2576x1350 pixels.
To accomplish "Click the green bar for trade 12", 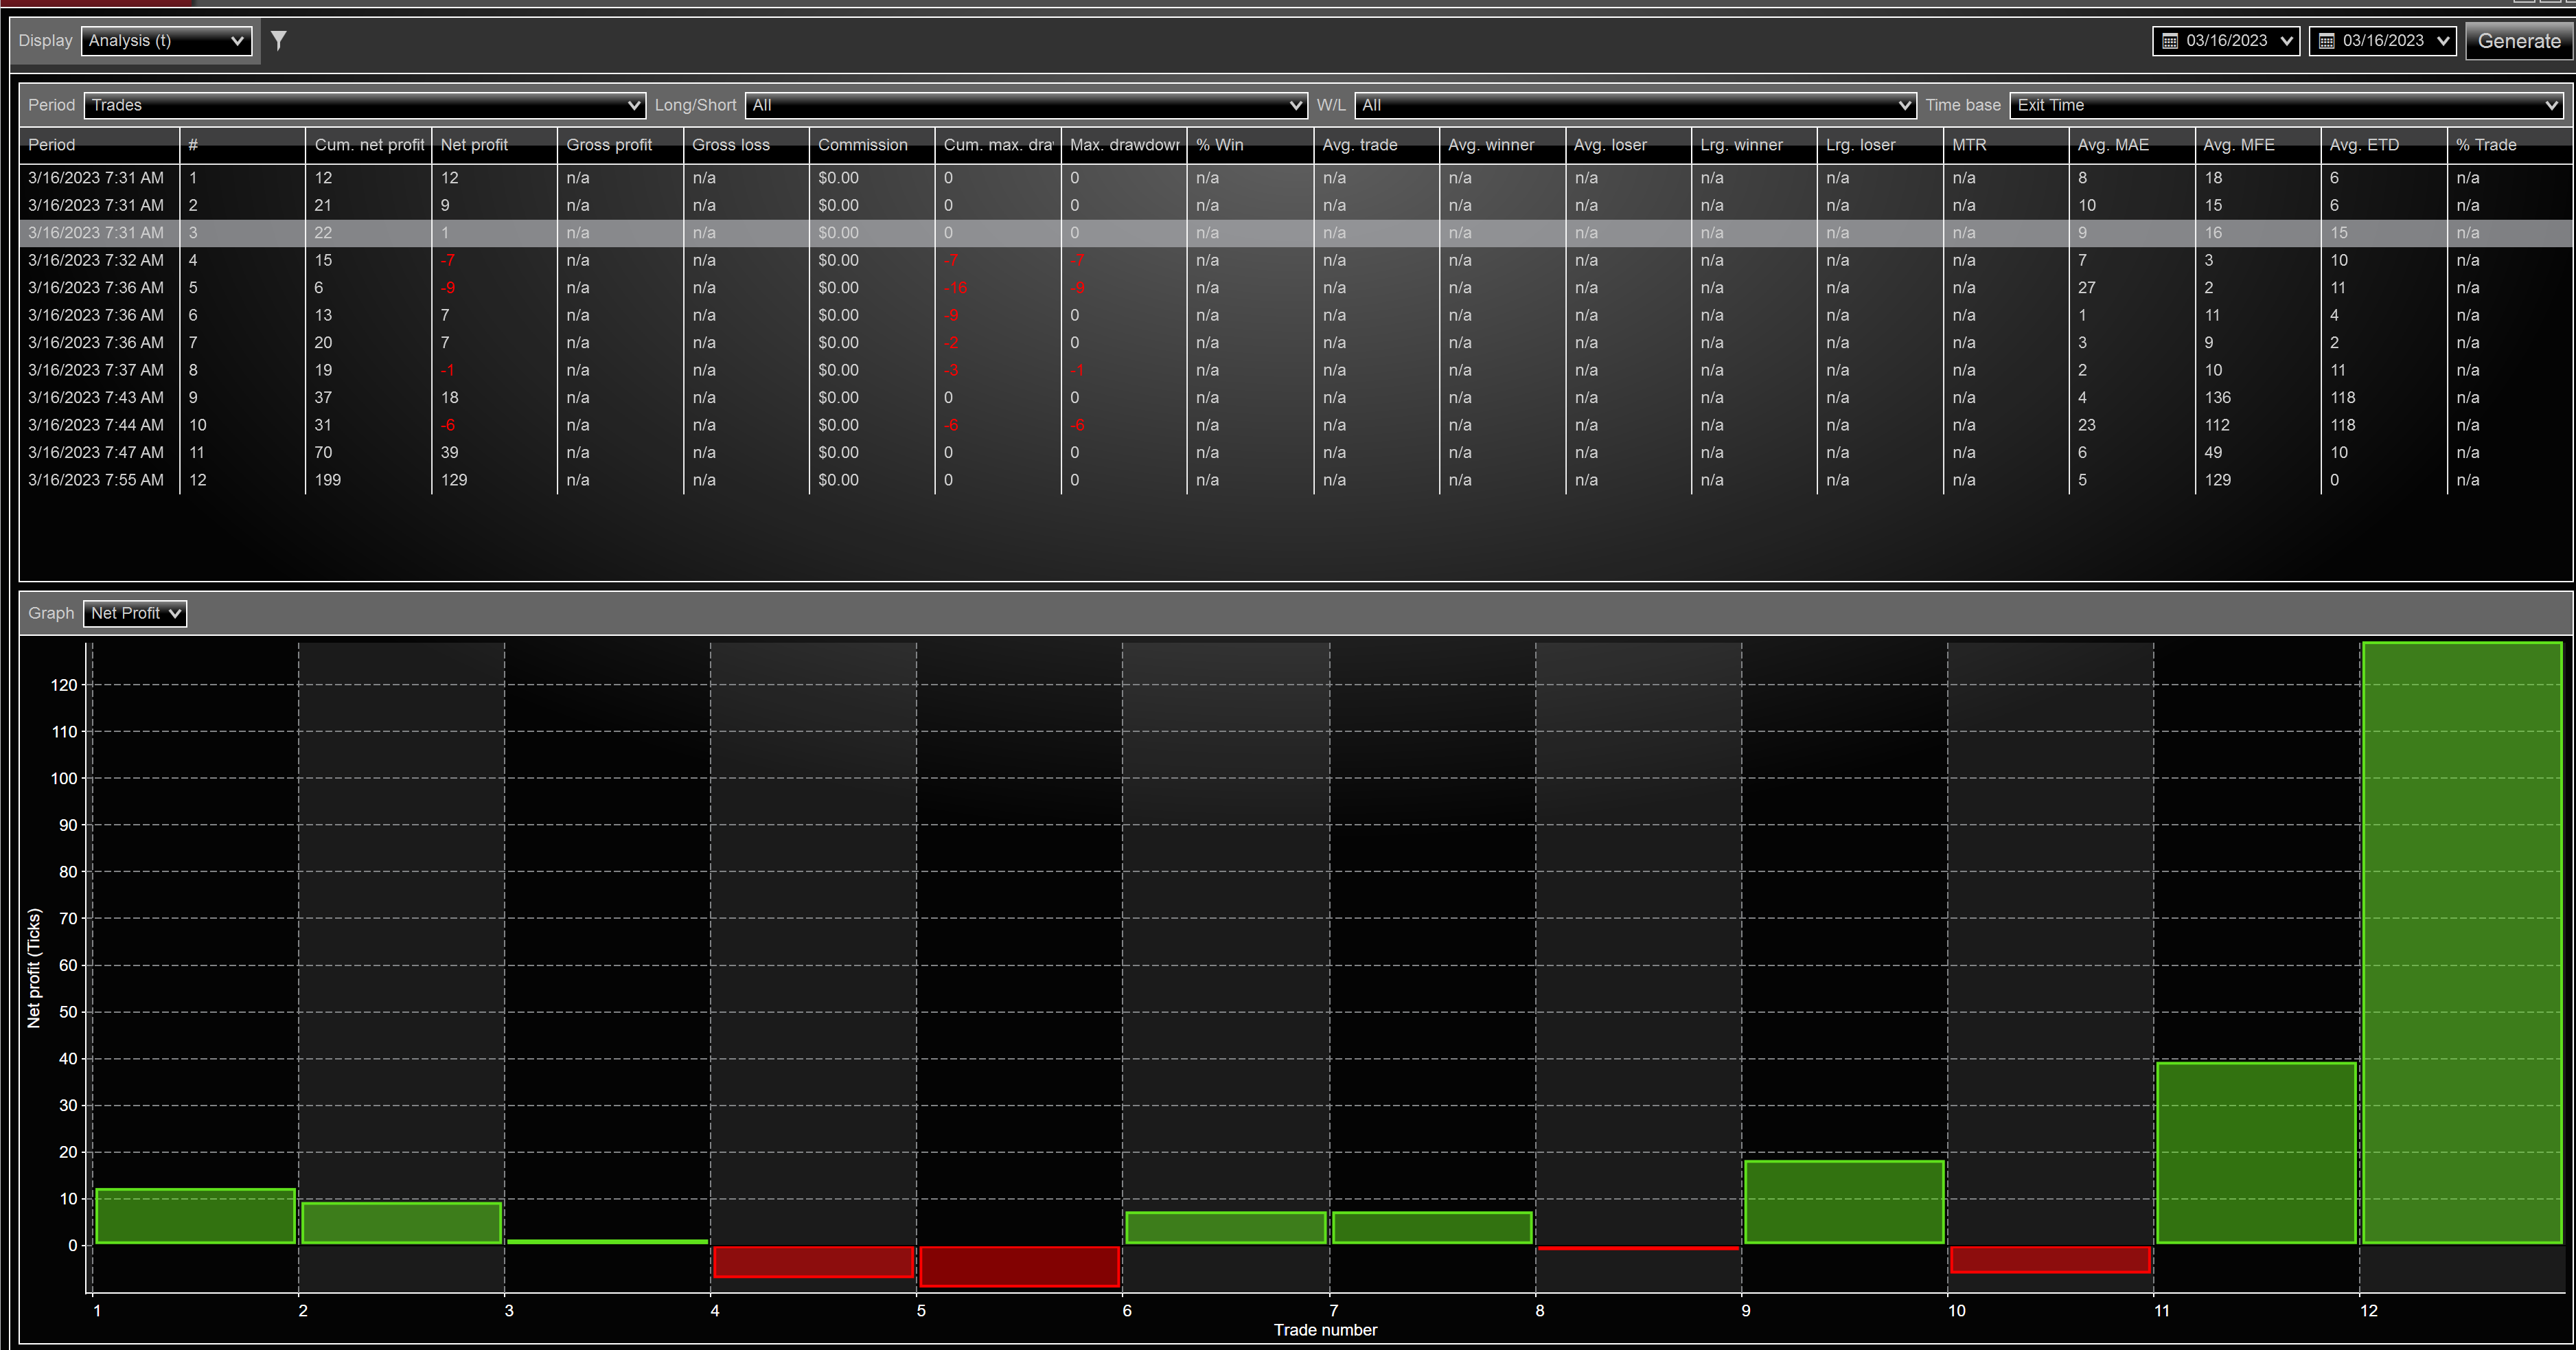I will 2462,943.
